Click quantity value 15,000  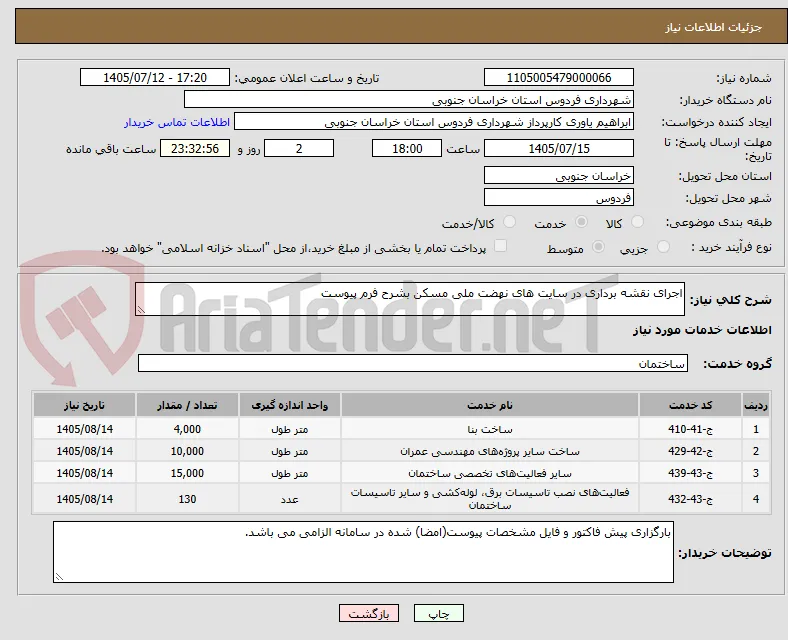pyautogui.click(x=187, y=473)
